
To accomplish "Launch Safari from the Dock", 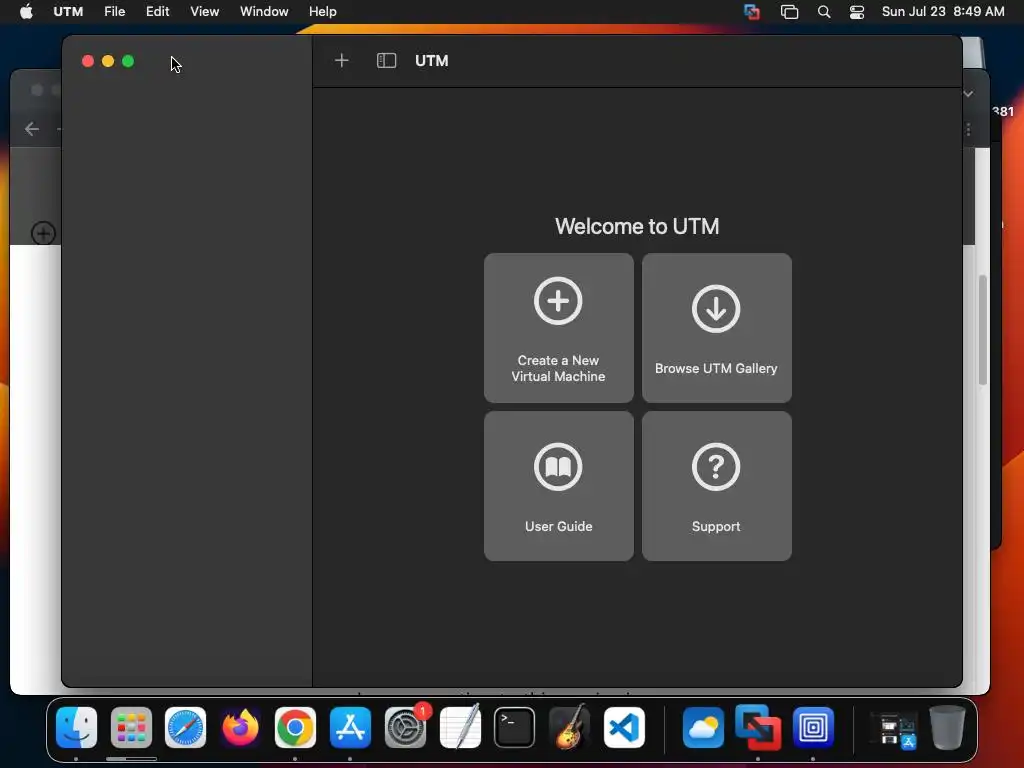I will [185, 727].
